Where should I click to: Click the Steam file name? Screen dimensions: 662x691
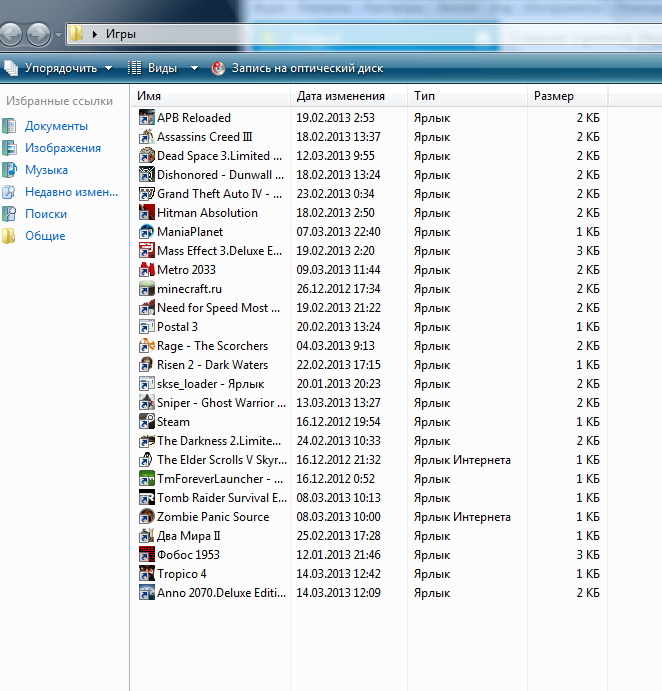(x=173, y=422)
